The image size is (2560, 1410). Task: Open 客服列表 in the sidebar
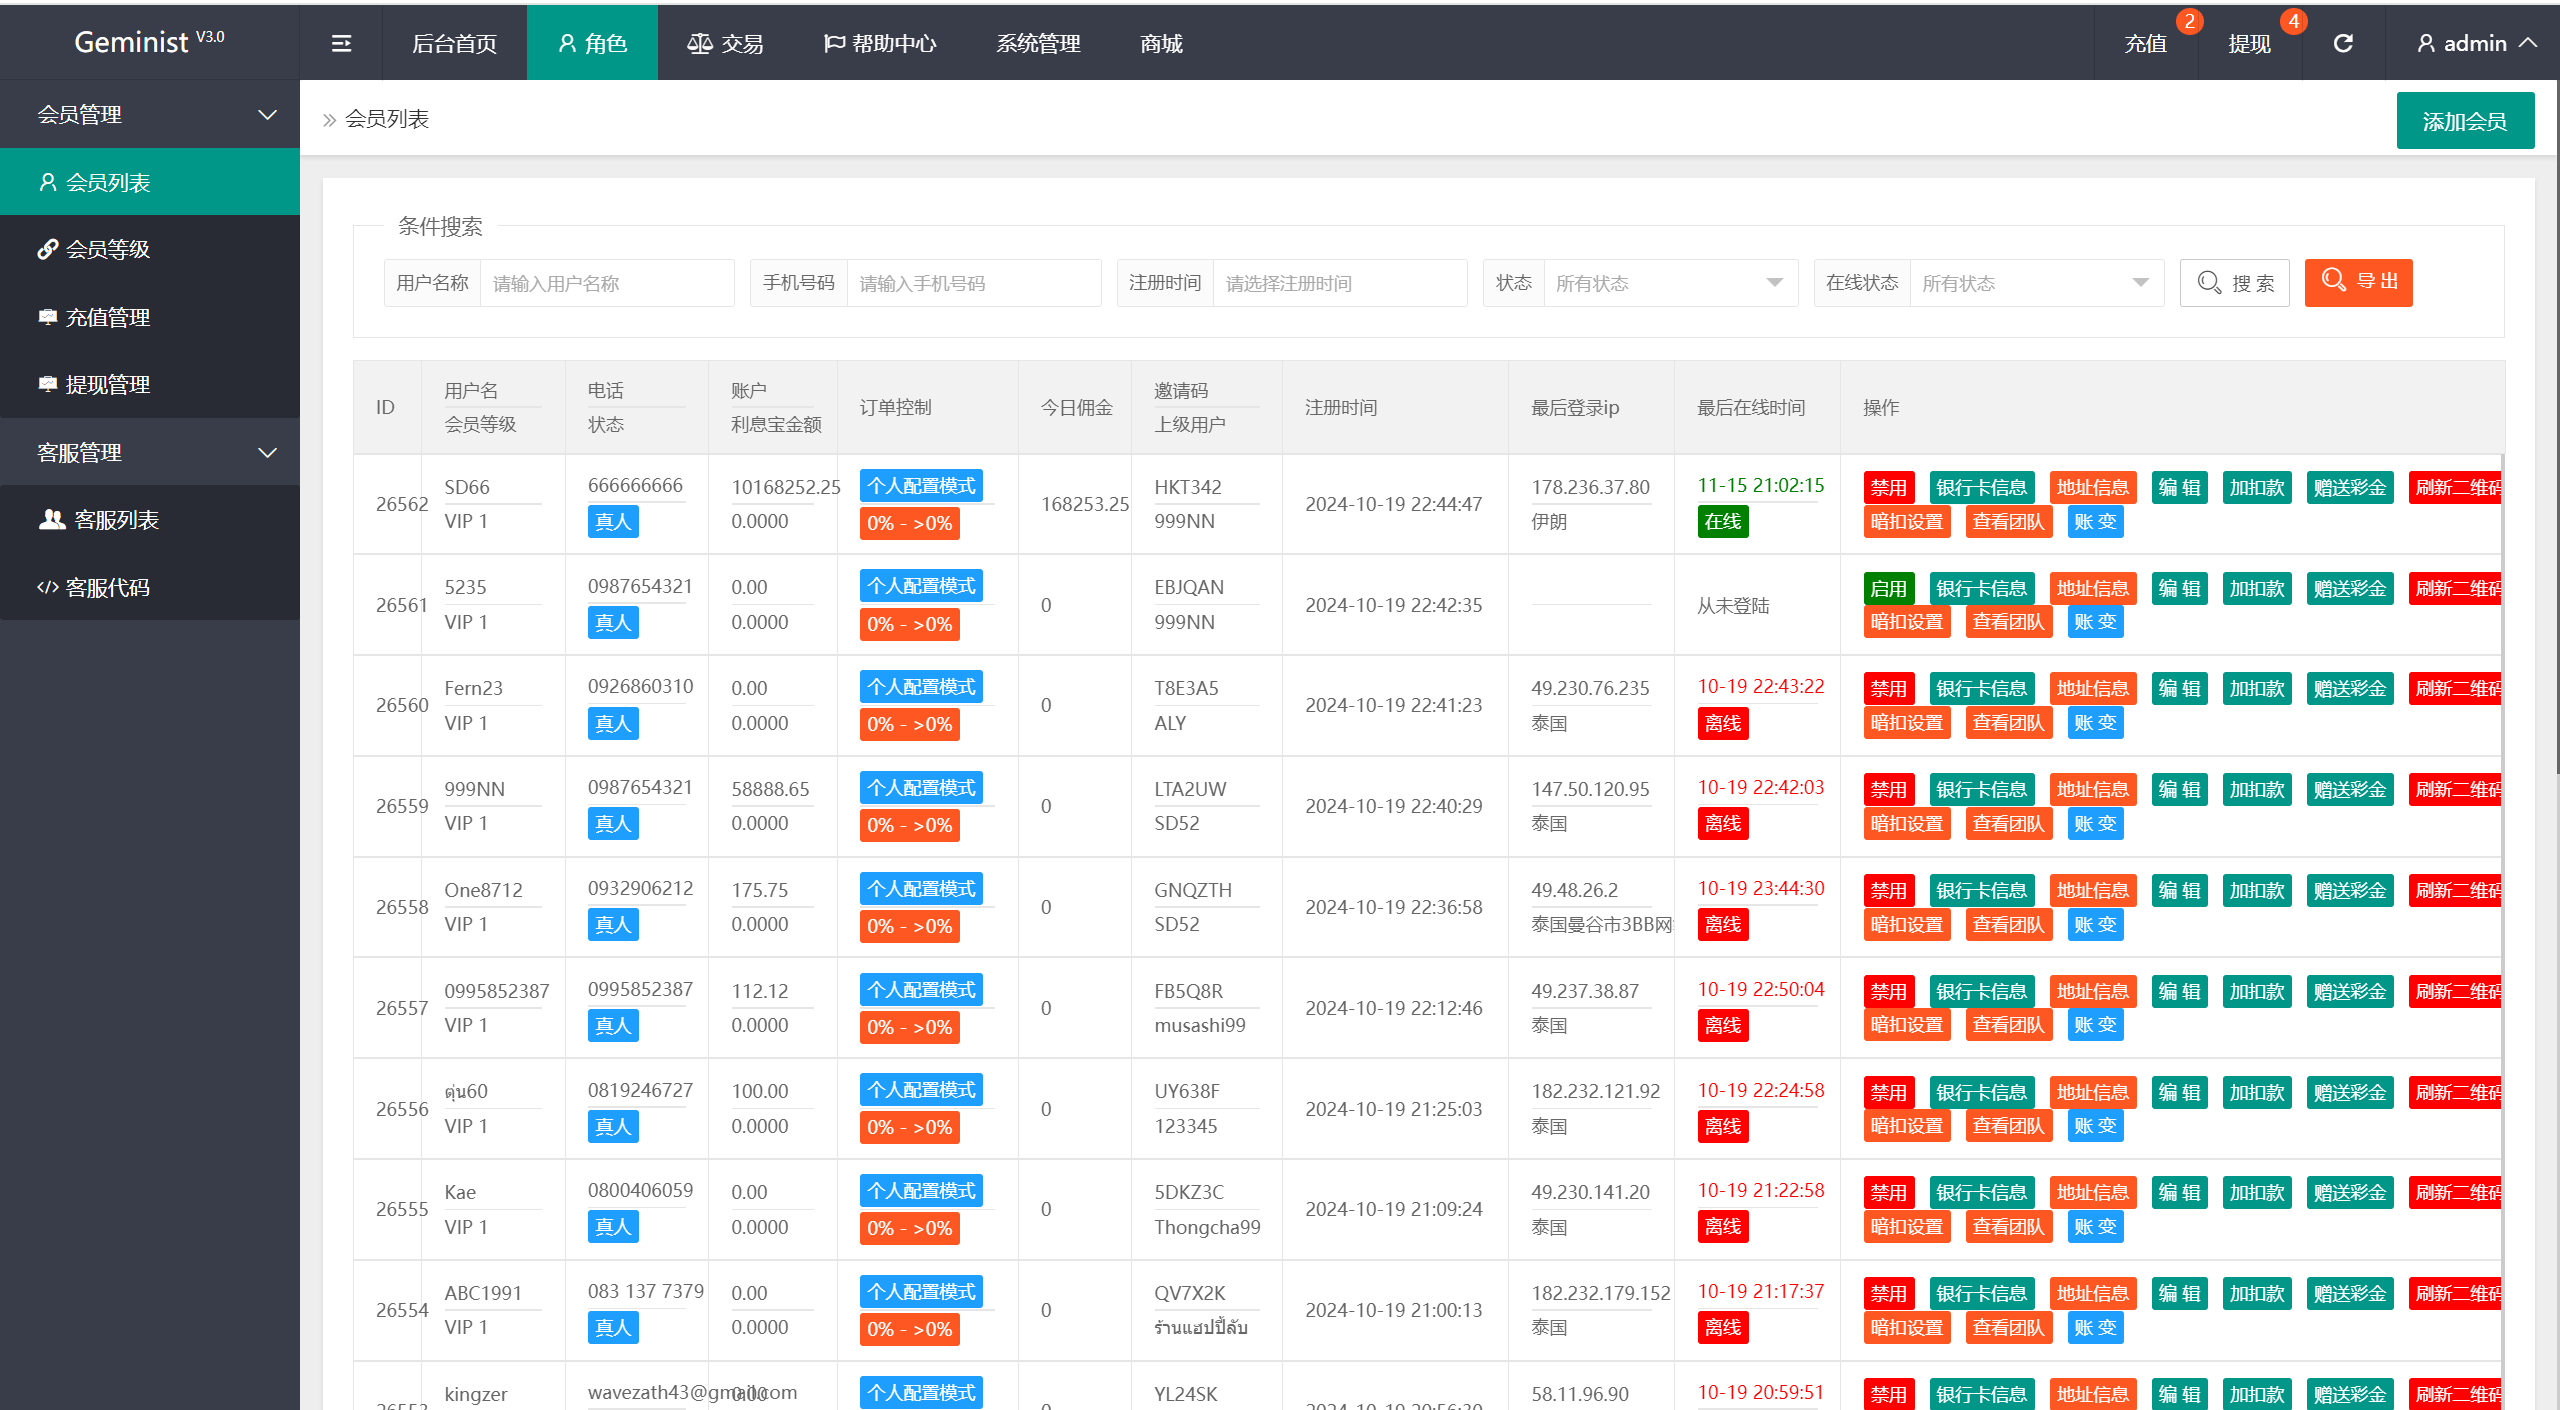pos(115,520)
